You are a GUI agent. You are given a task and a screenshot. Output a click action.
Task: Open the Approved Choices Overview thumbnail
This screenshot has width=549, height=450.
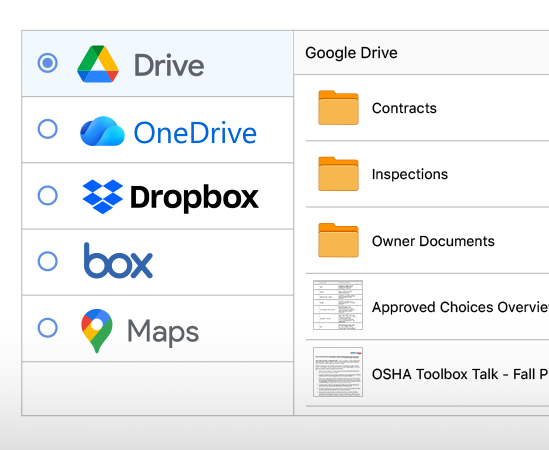(x=338, y=305)
